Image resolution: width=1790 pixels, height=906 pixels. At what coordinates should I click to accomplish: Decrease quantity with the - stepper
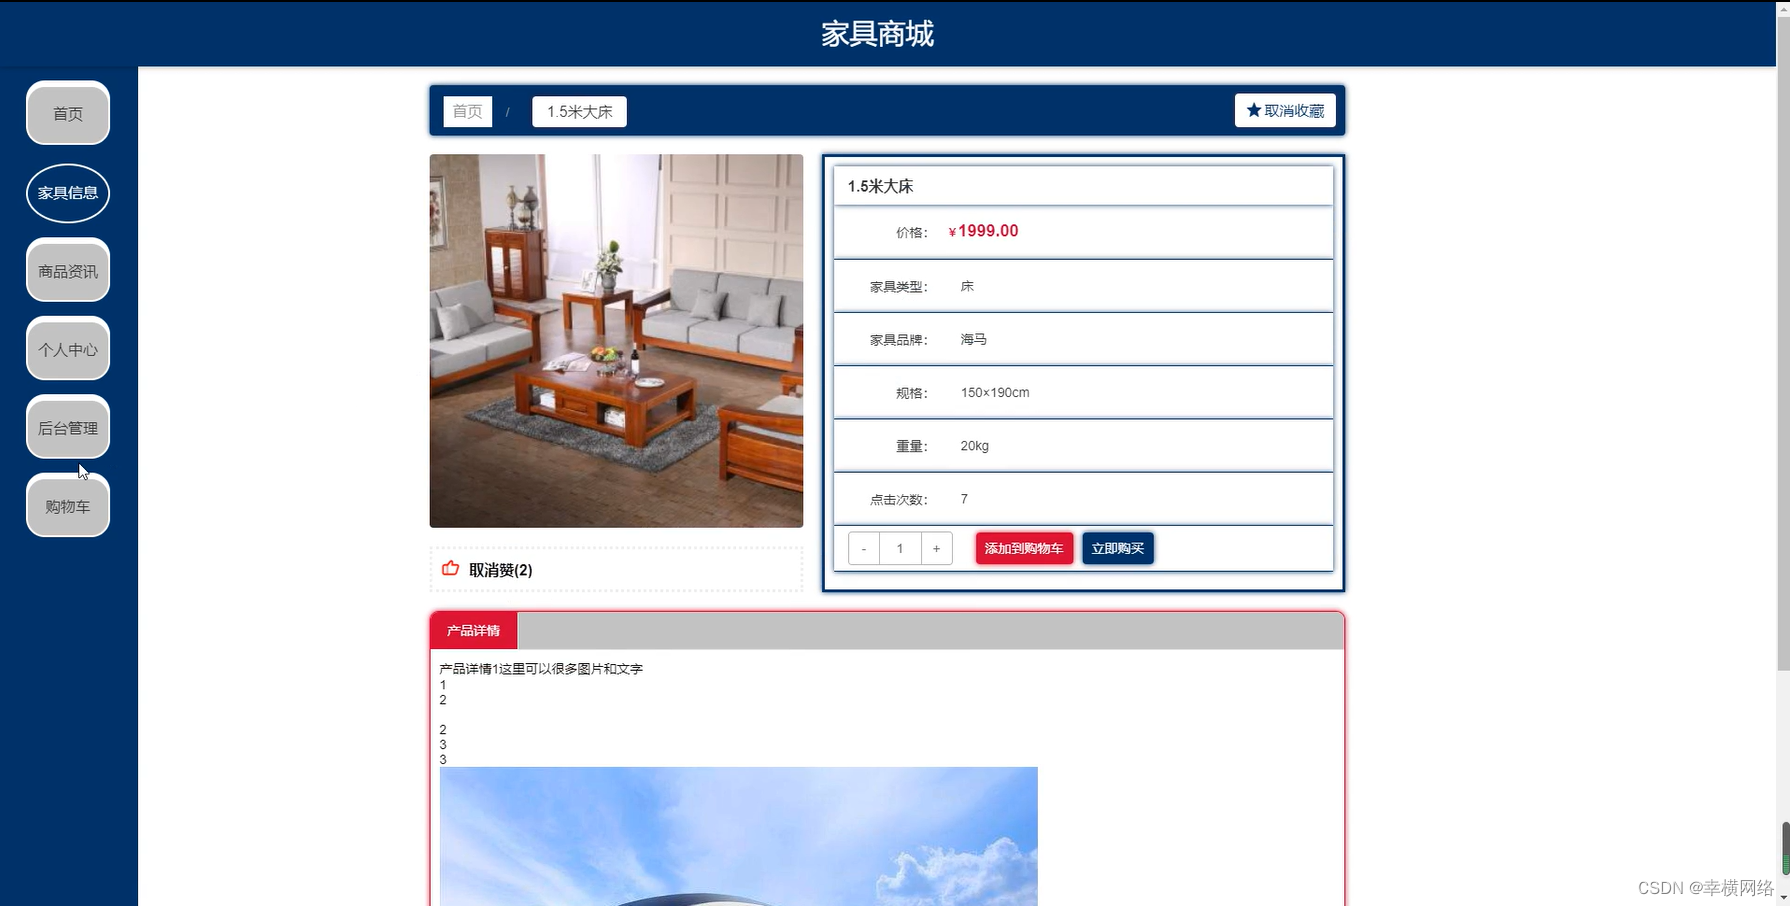pyautogui.click(x=862, y=548)
